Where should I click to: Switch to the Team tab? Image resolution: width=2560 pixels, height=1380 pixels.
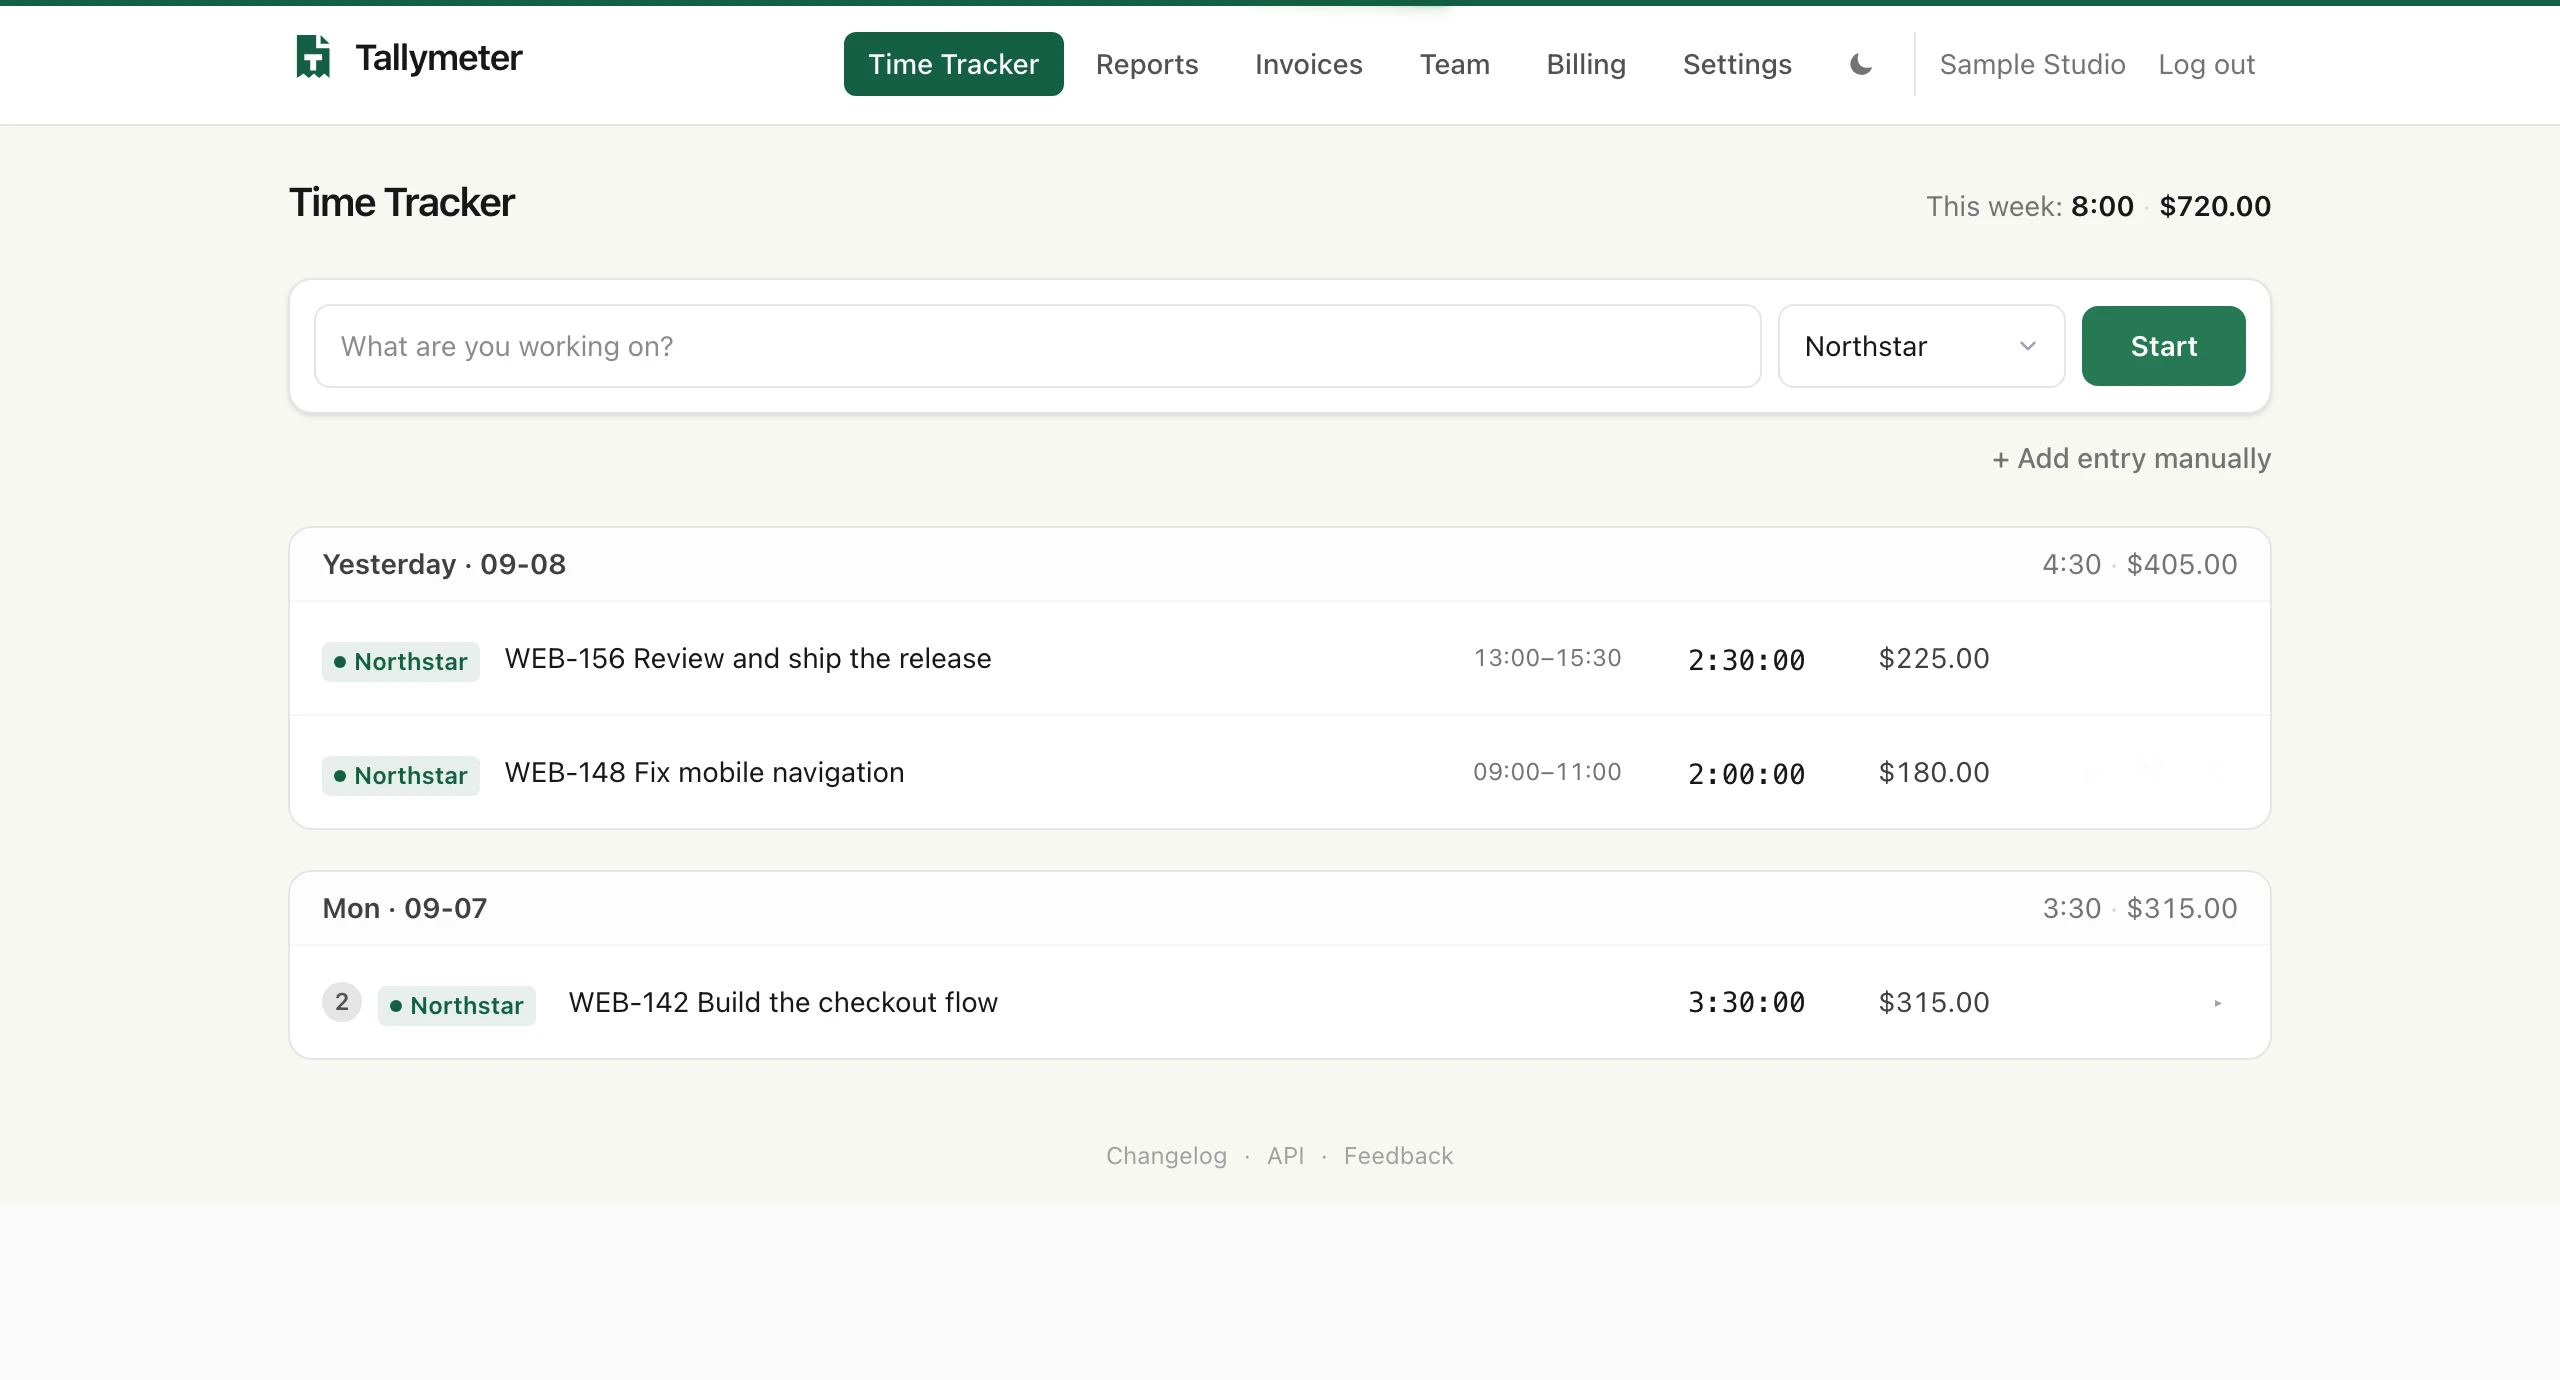pos(1455,64)
